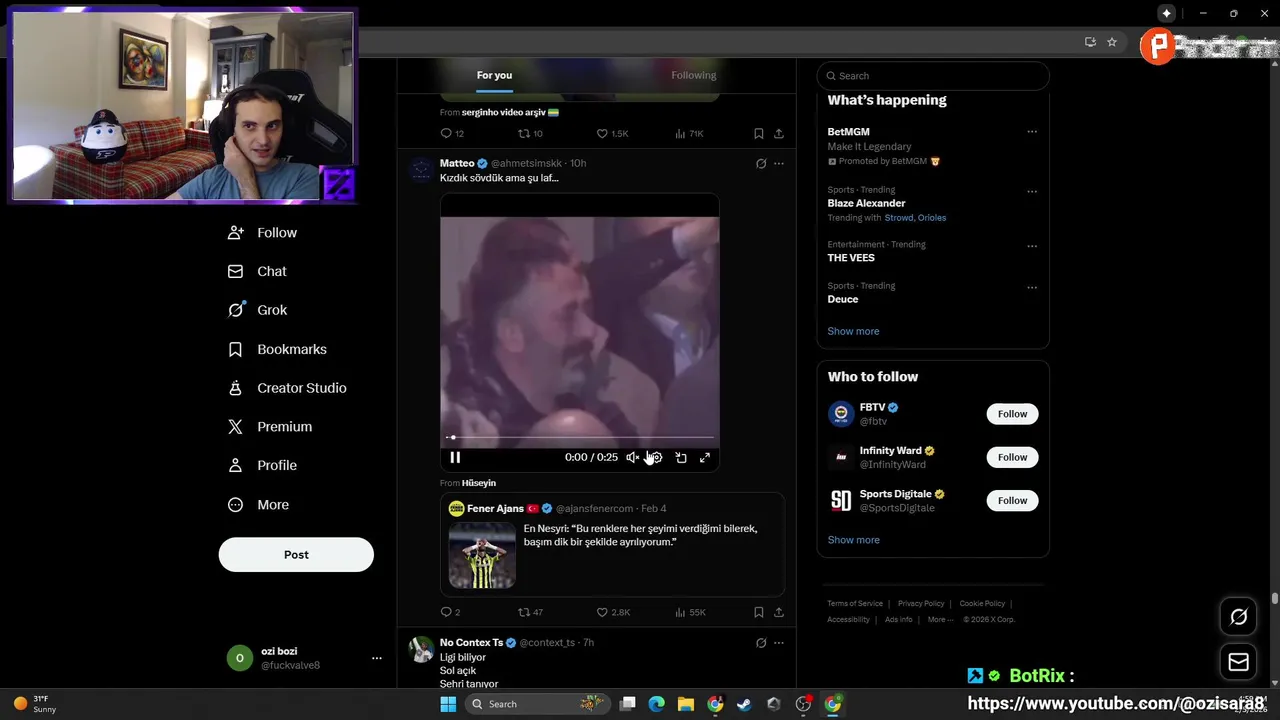Repost Matteo's post showing 47 reposts
Image resolution: width=1280 pixels, height=720 pixels.
[x=530, y=612]
